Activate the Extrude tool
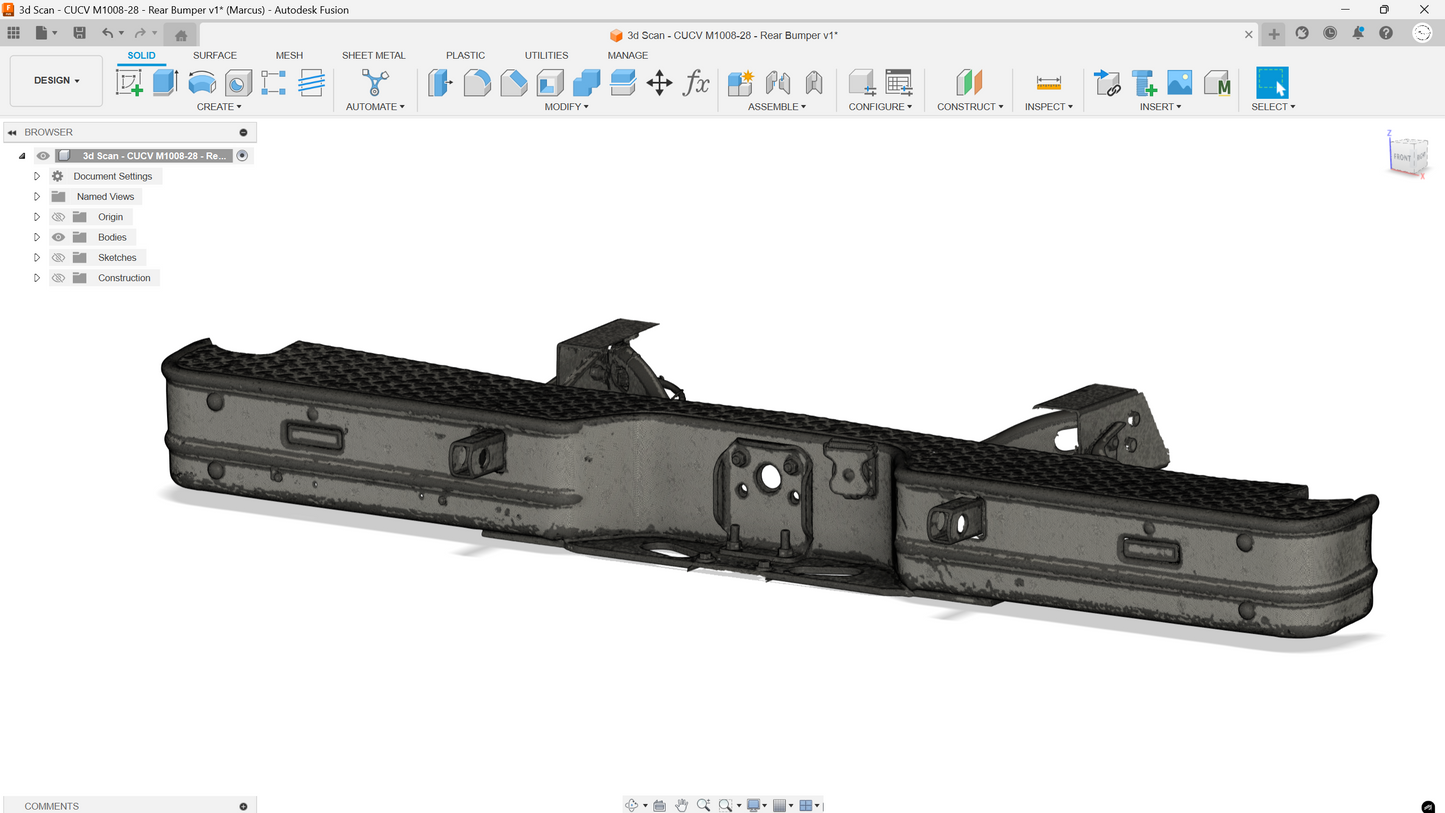 (165, 83)
